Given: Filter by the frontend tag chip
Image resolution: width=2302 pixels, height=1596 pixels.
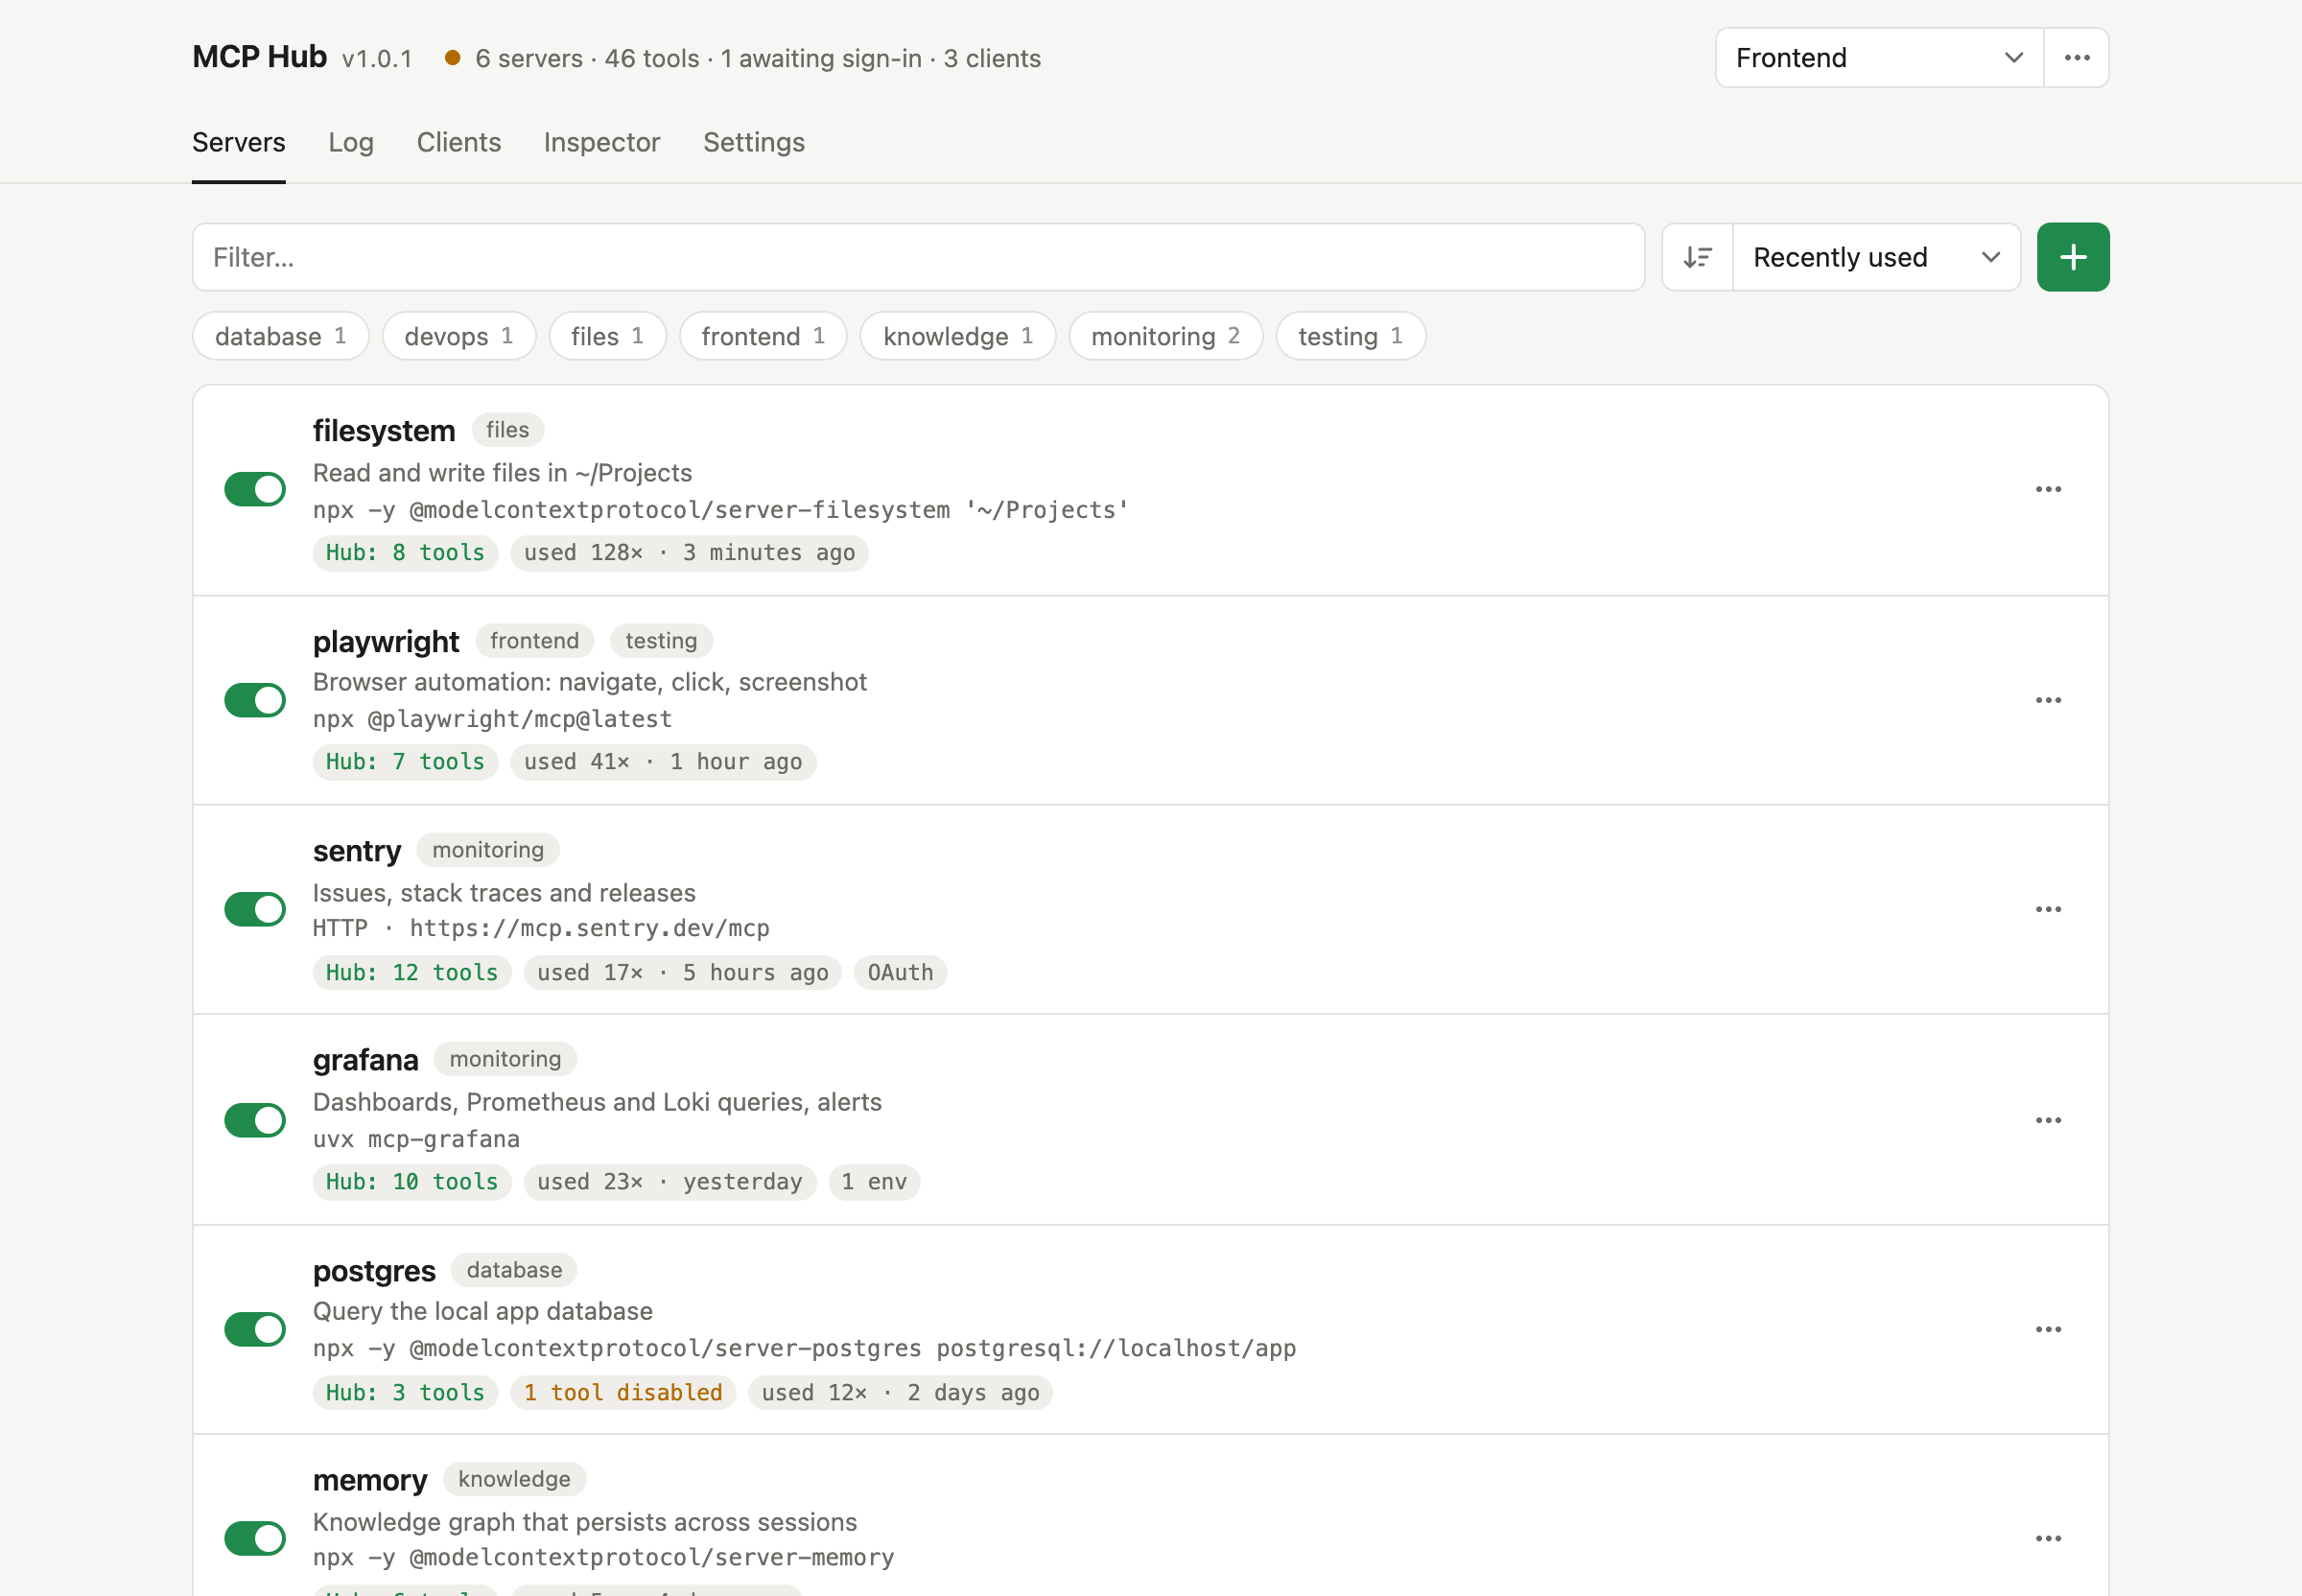Looking at the screenshot, I should pos(763,336).
